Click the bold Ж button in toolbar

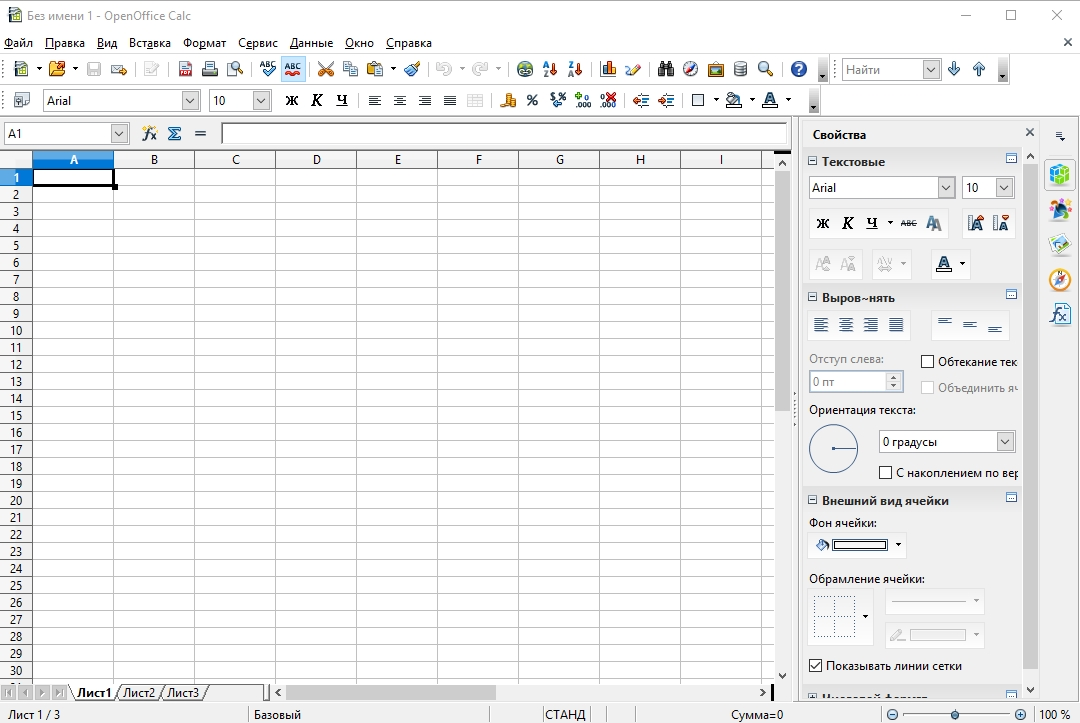[x=292, y=100]
